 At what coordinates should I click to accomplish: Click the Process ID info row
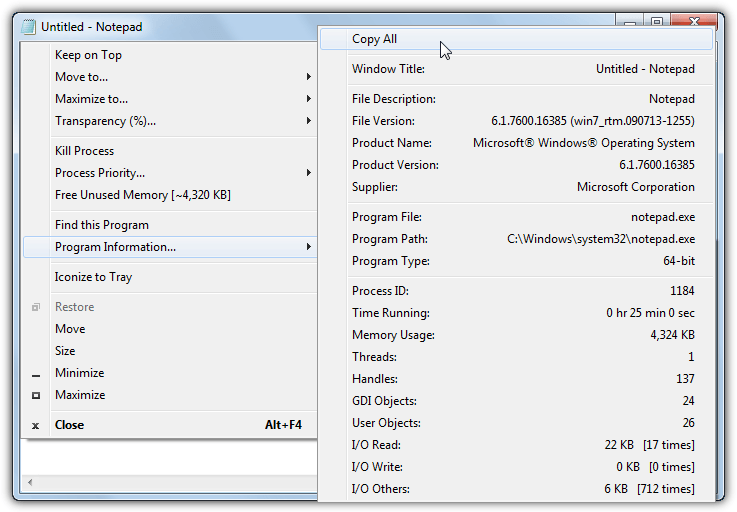tap(522, 291)
